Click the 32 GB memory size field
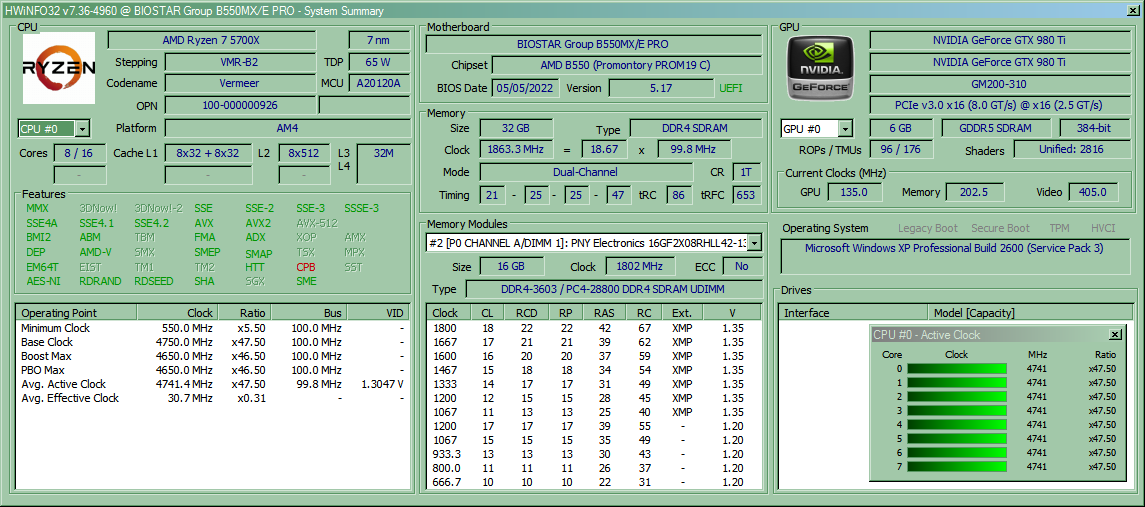1145x507 pixels. click(x=516, y=128)
